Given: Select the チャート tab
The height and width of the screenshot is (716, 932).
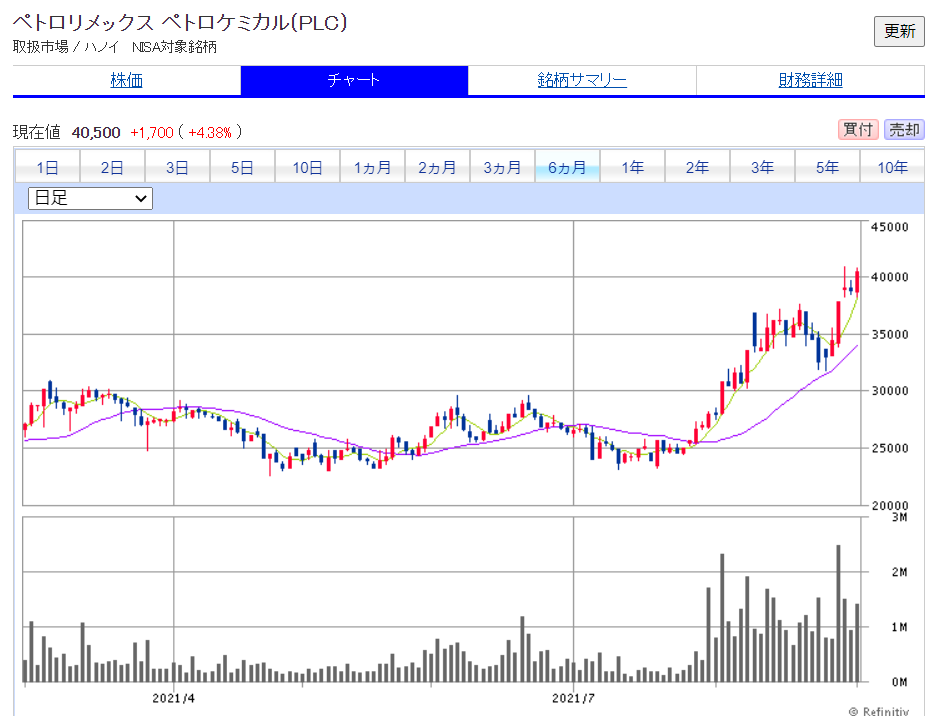Looking at the screenshot, I should [x=354, y=80].
